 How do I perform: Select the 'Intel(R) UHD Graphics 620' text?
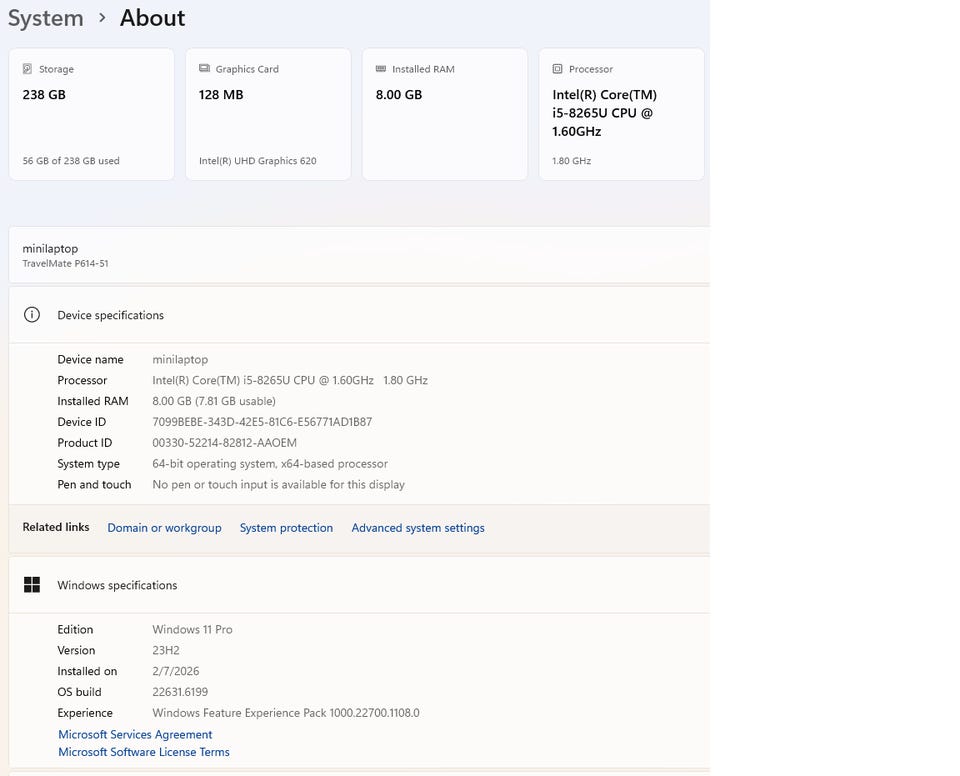(x=258, y=161)
